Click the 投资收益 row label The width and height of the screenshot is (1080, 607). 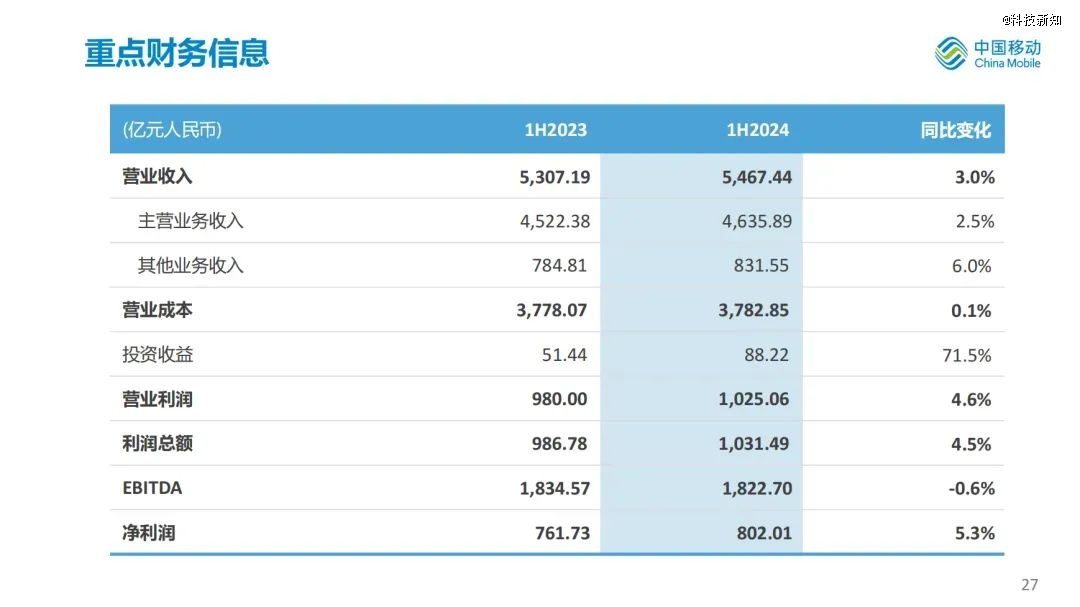[x=158, y=354]
